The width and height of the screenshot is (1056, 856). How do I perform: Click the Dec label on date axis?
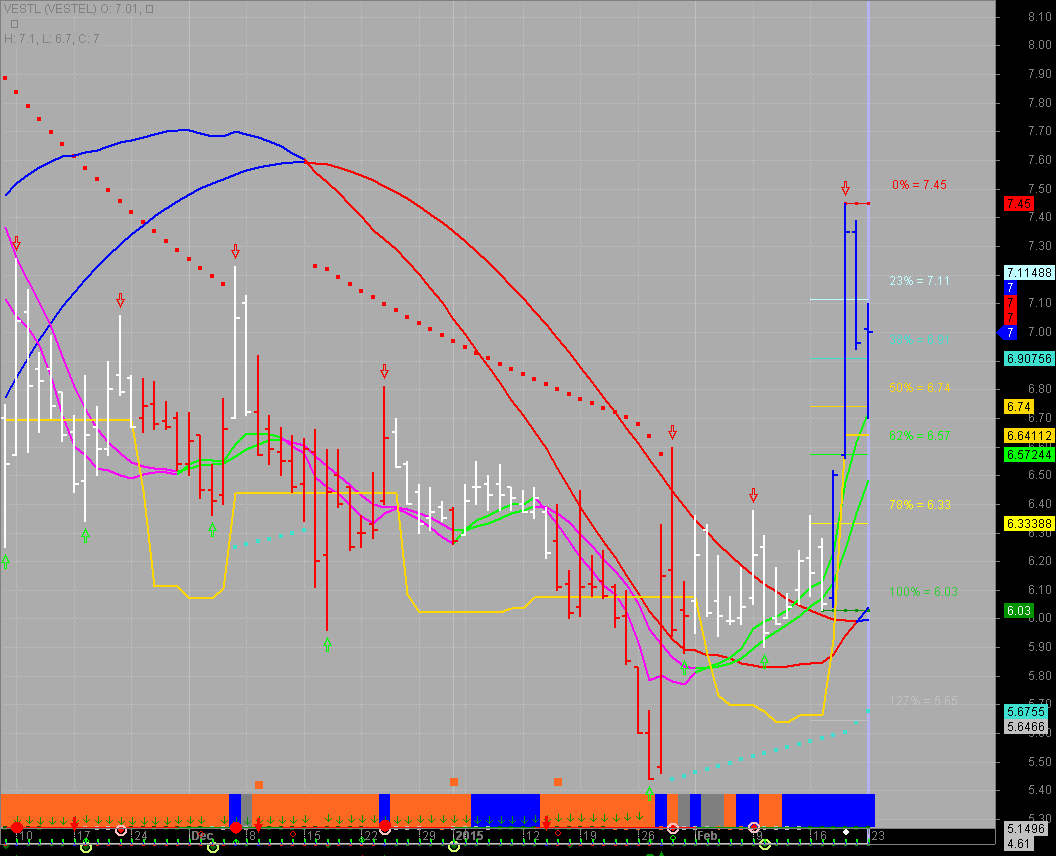tap(202, 835)
